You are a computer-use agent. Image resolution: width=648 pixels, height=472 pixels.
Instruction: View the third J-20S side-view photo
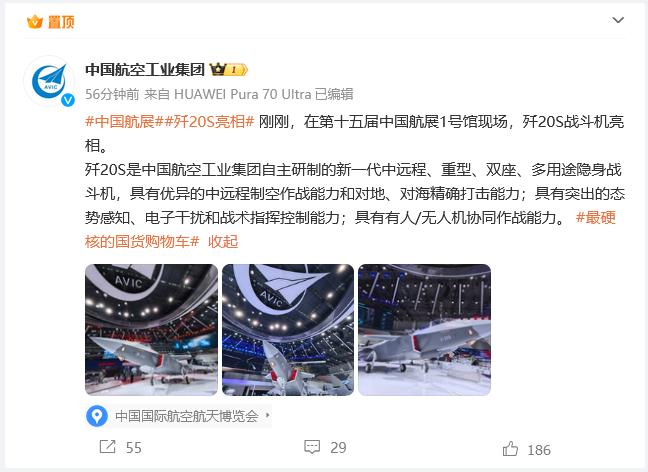424,330
